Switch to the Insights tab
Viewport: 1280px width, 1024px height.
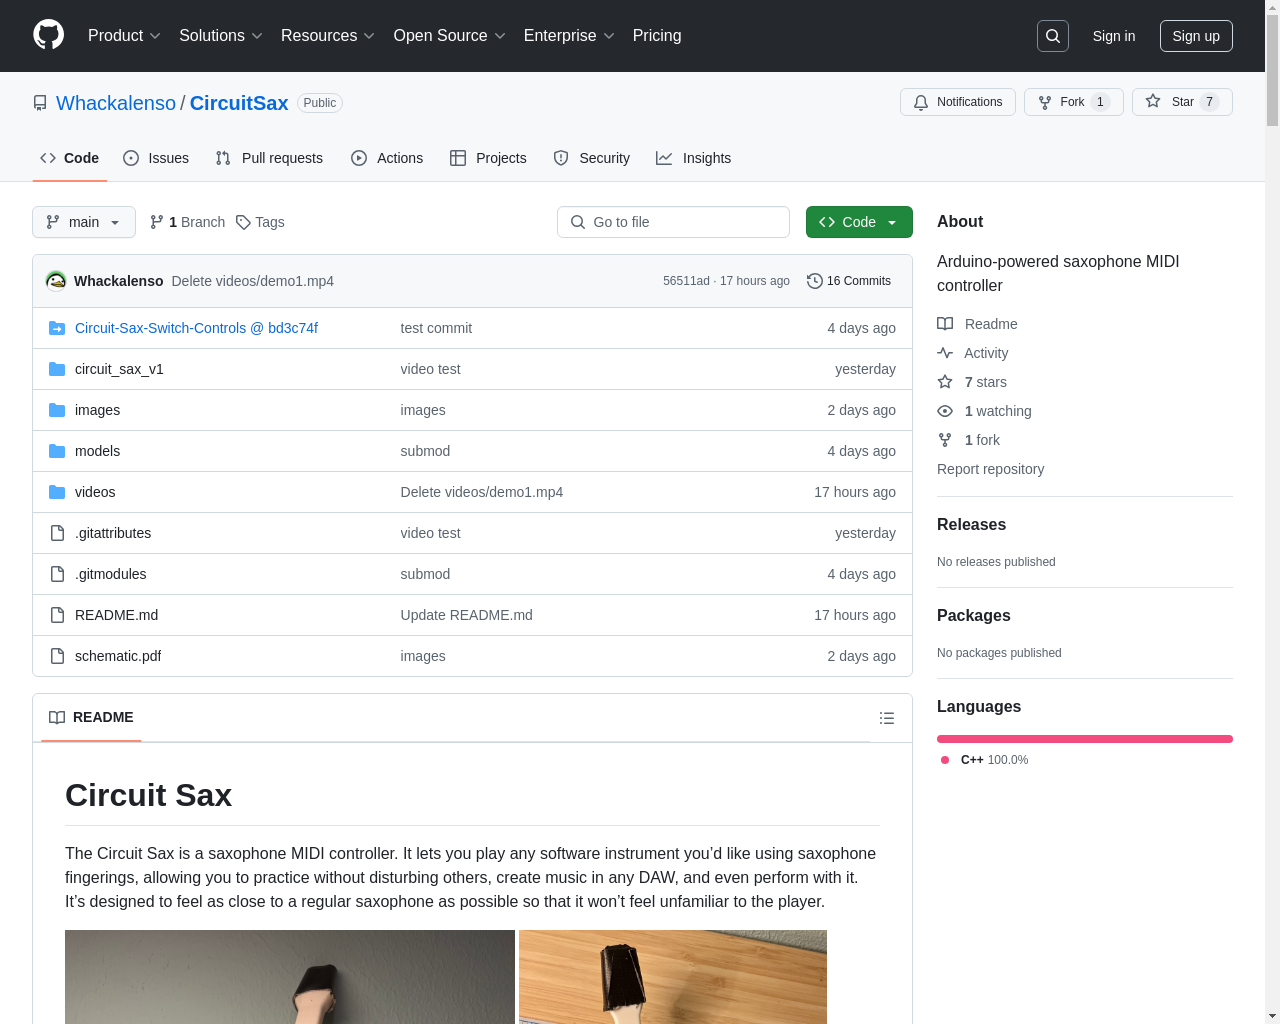point(693,158)
